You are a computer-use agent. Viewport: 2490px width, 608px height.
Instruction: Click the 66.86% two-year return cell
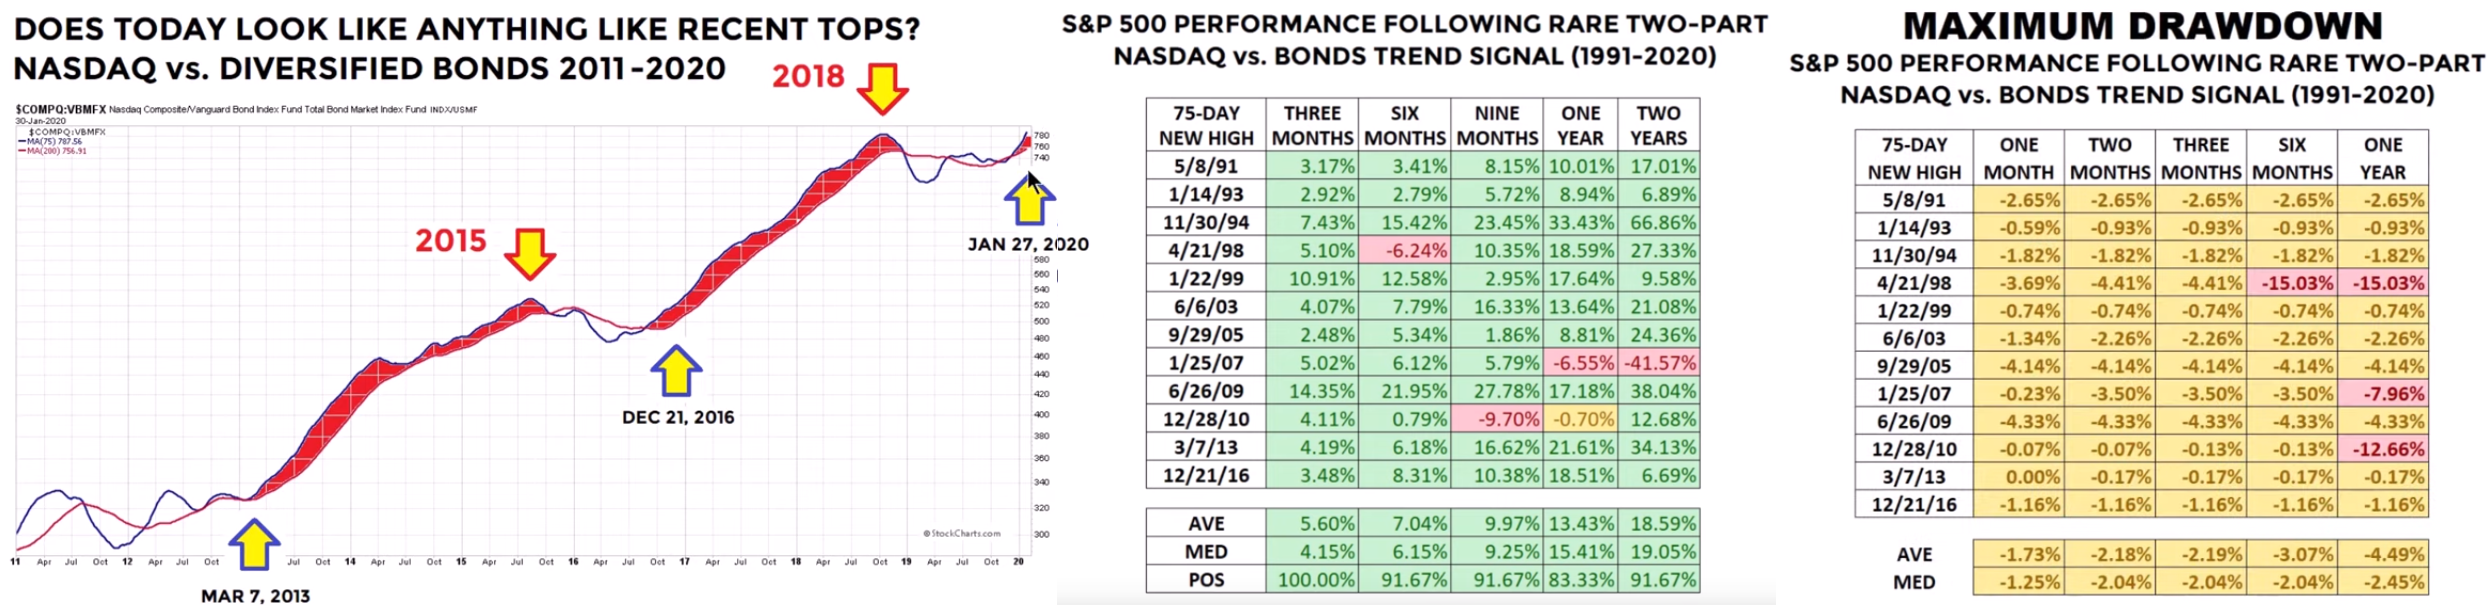(1658, 222)
